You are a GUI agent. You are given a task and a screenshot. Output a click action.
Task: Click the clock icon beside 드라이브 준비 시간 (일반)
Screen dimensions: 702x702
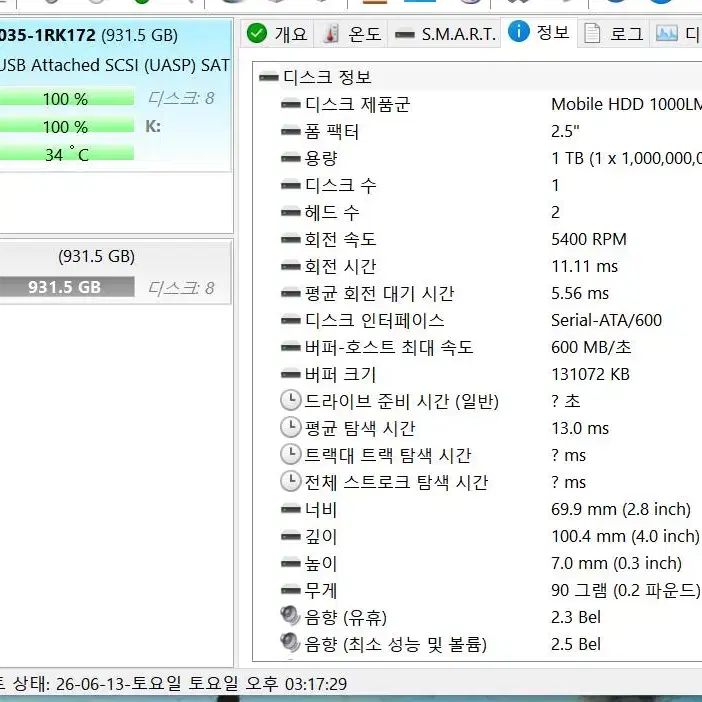291,400
